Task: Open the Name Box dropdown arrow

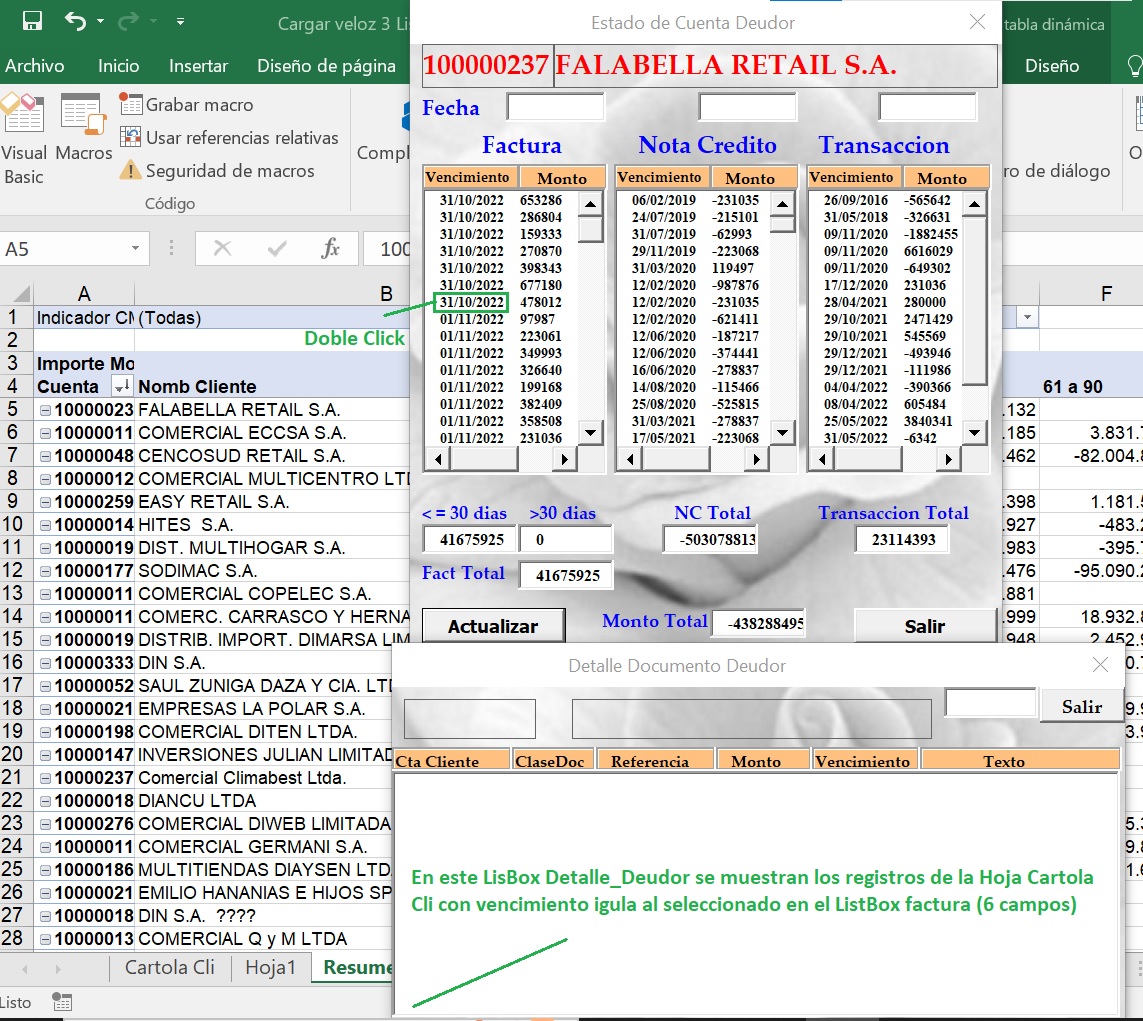Action: click(x=135, y=249)
